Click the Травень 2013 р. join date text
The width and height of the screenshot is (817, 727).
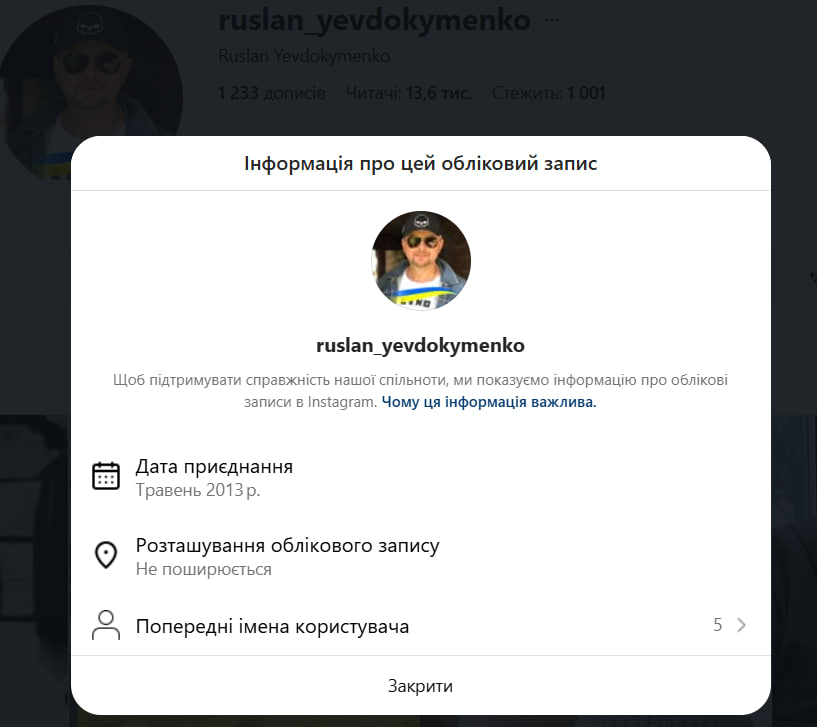(198, 490)
